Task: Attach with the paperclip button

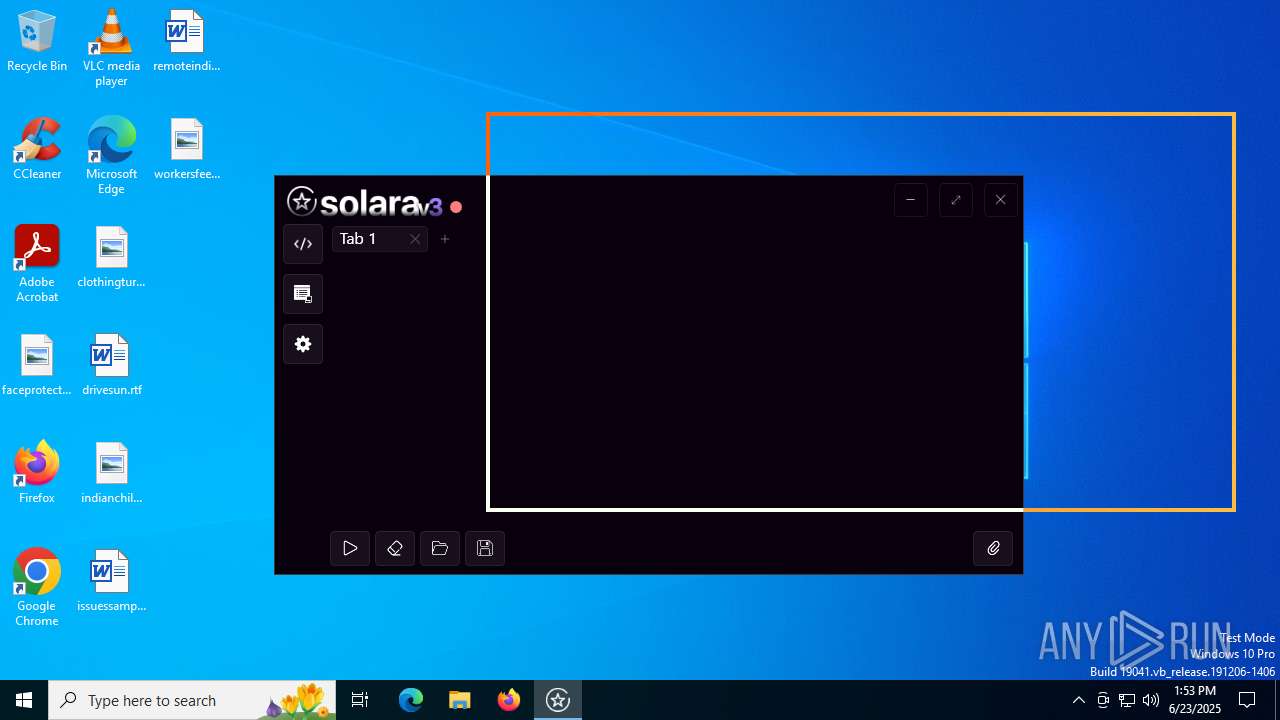Action: click(993, 548)
